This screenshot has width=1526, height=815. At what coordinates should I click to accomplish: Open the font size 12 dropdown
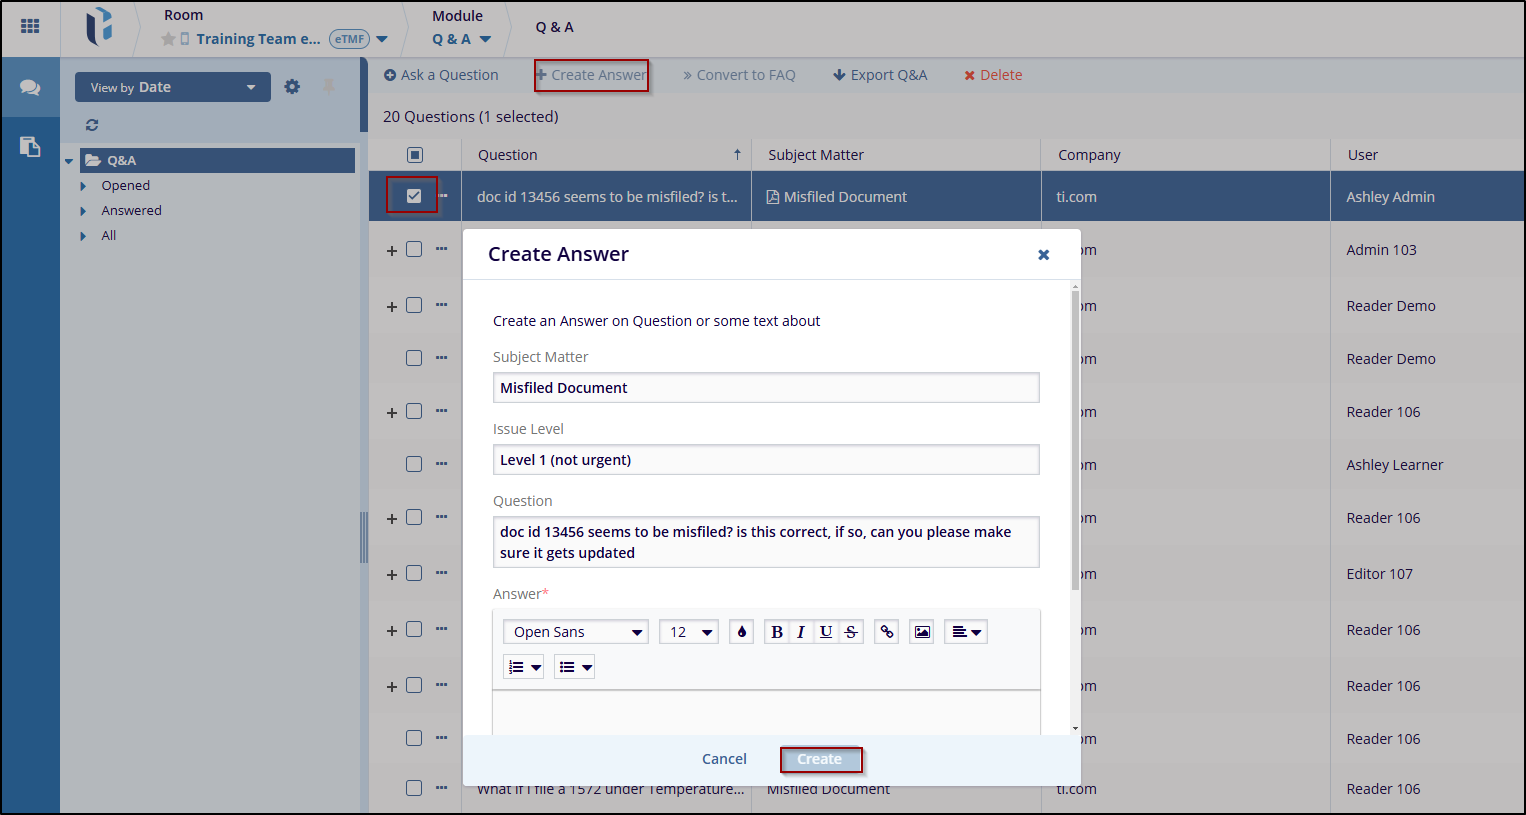pos(689,632)
